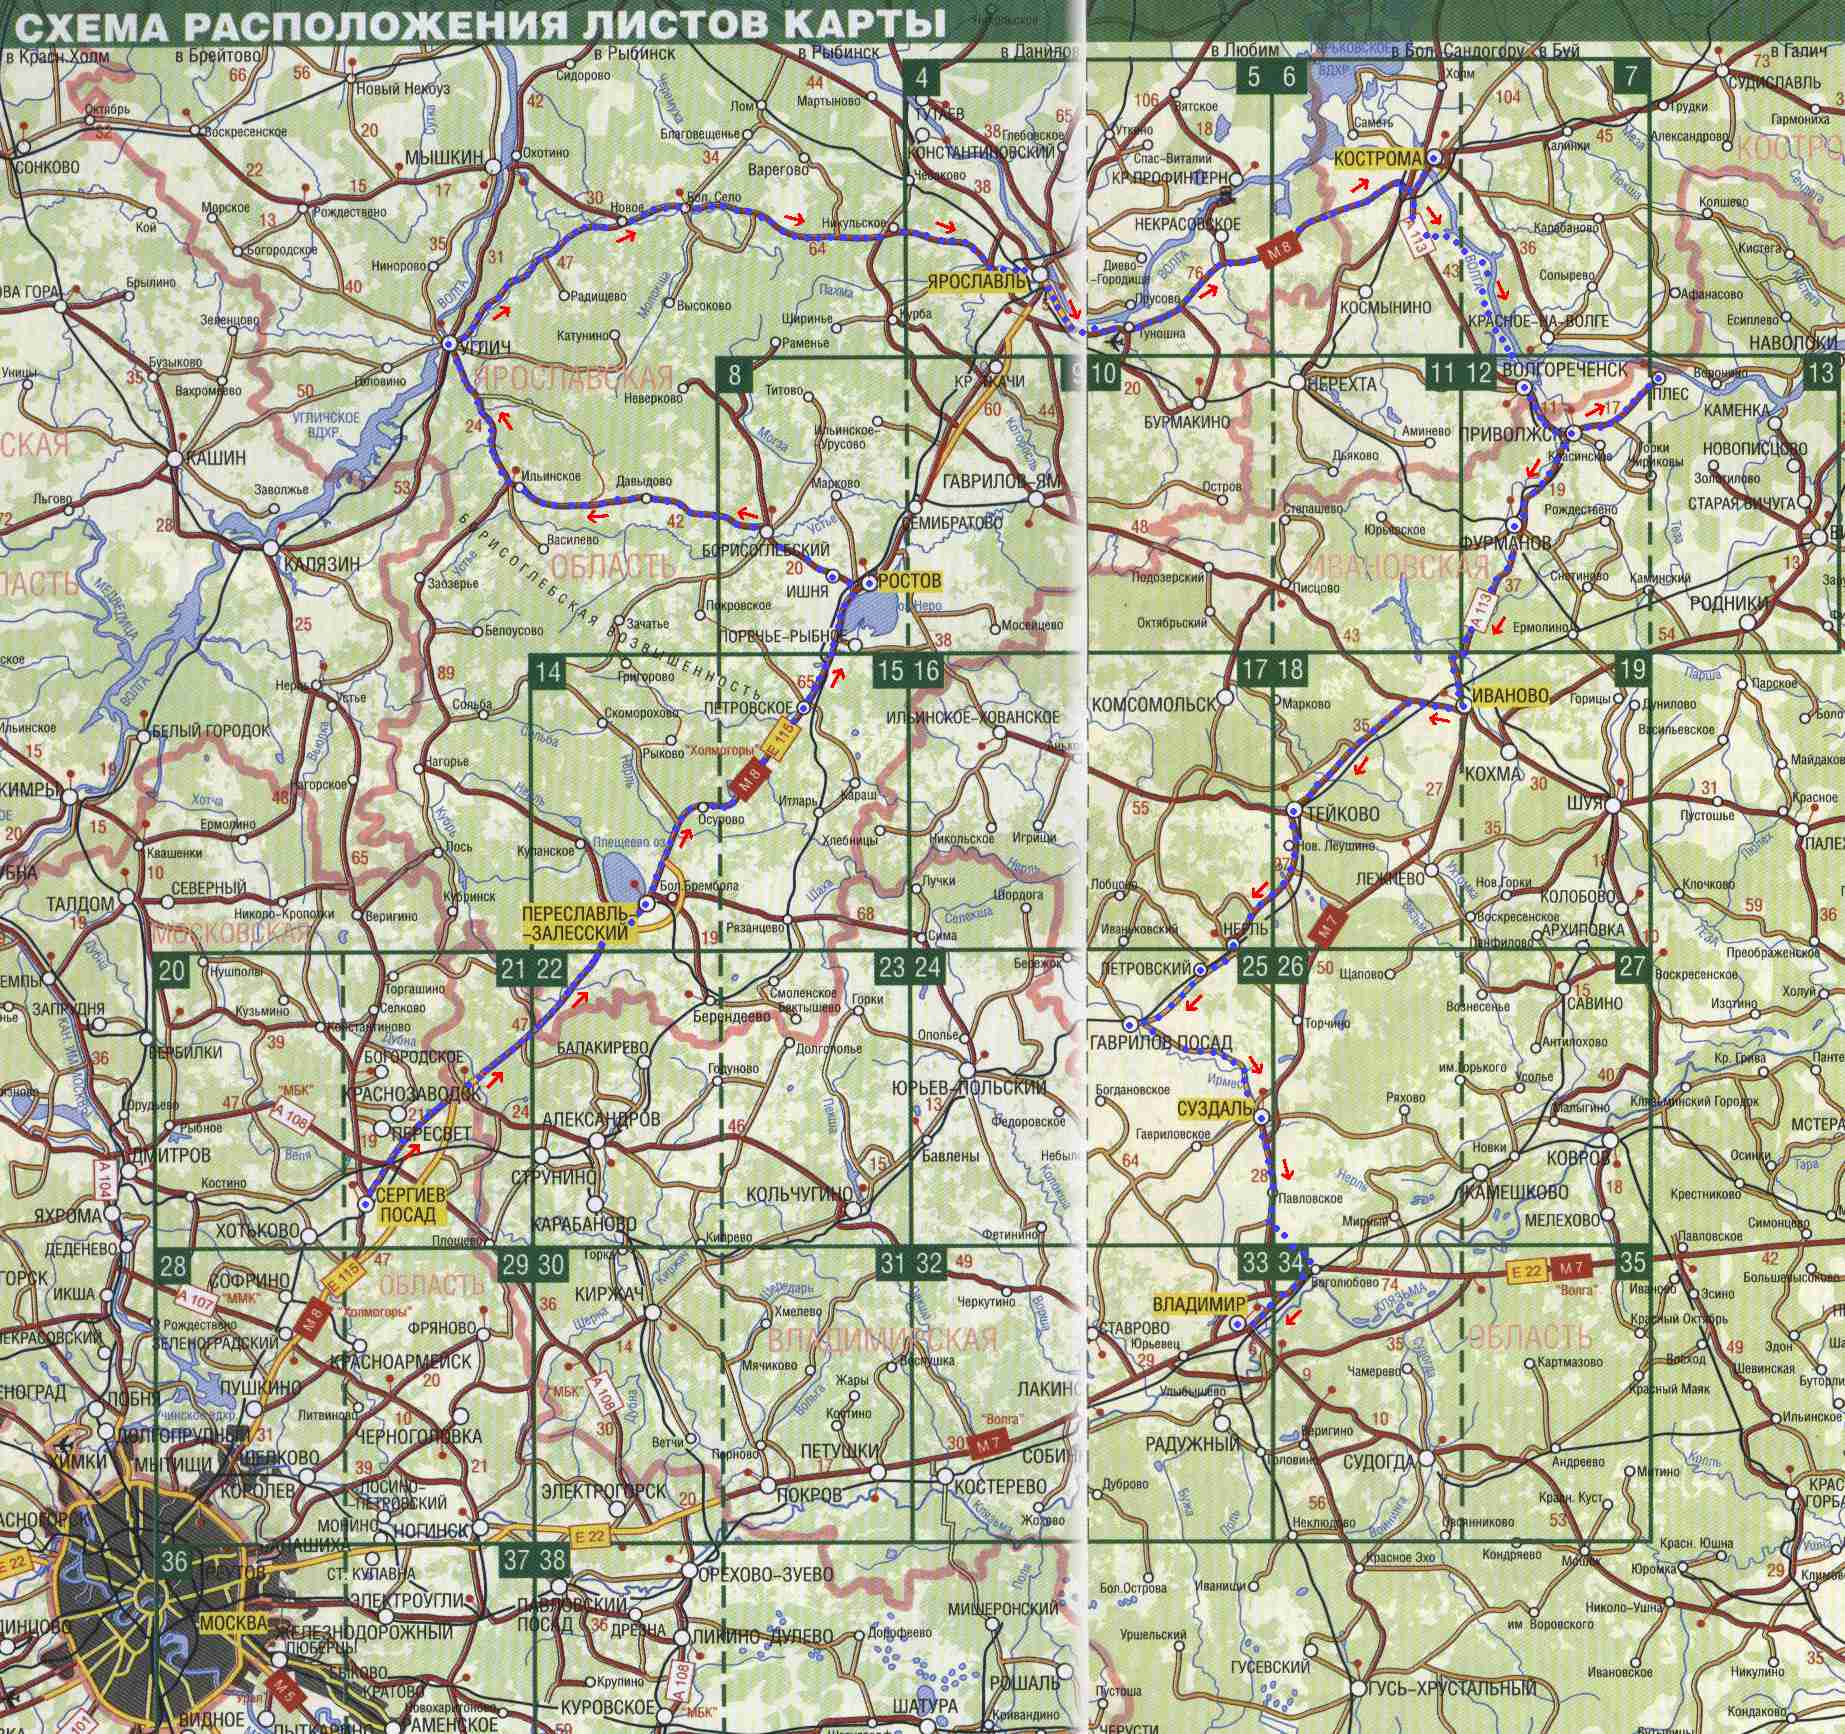This screenshot has width=1845, height=1734.
Task: Select the yellow СУЗДАЛЬ city label
Action: point(1214,1109)
